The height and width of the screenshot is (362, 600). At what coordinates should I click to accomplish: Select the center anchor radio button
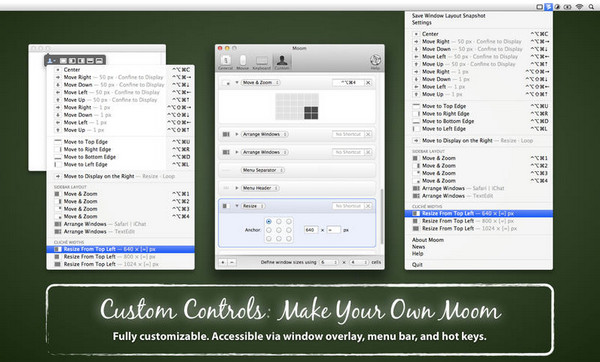pos(279,230)
